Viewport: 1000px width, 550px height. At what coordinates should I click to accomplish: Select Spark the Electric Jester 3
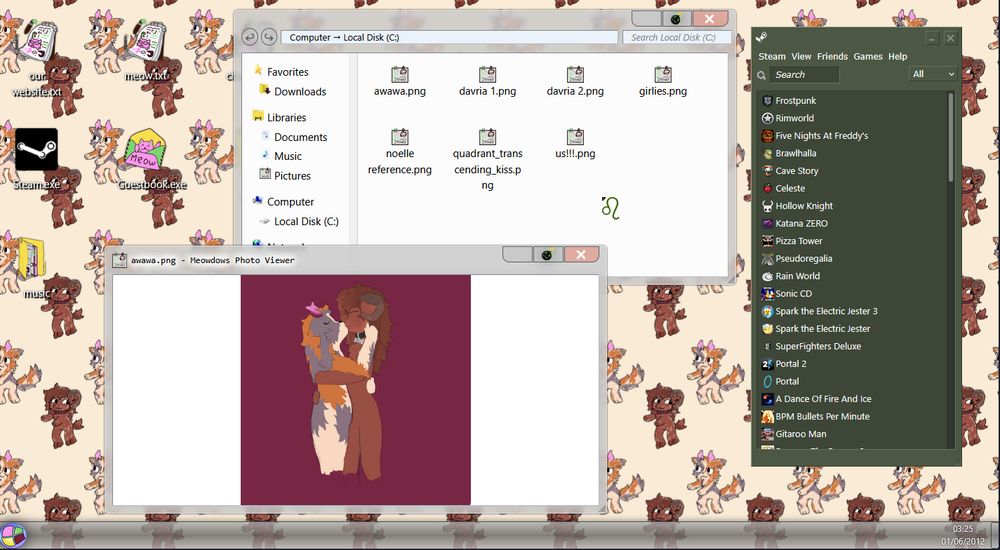tap(826, 311)
